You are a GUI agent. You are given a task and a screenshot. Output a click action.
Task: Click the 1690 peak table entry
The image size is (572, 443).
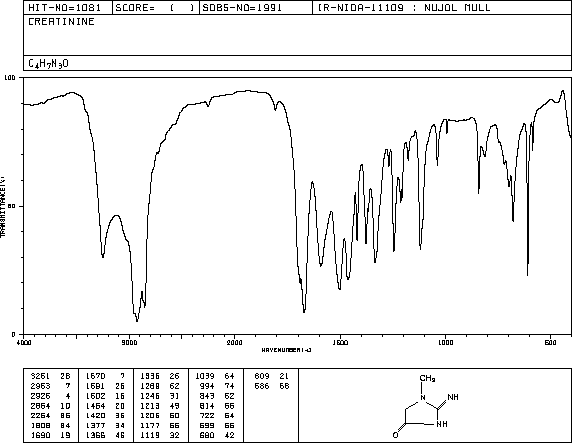coord(50,435)
